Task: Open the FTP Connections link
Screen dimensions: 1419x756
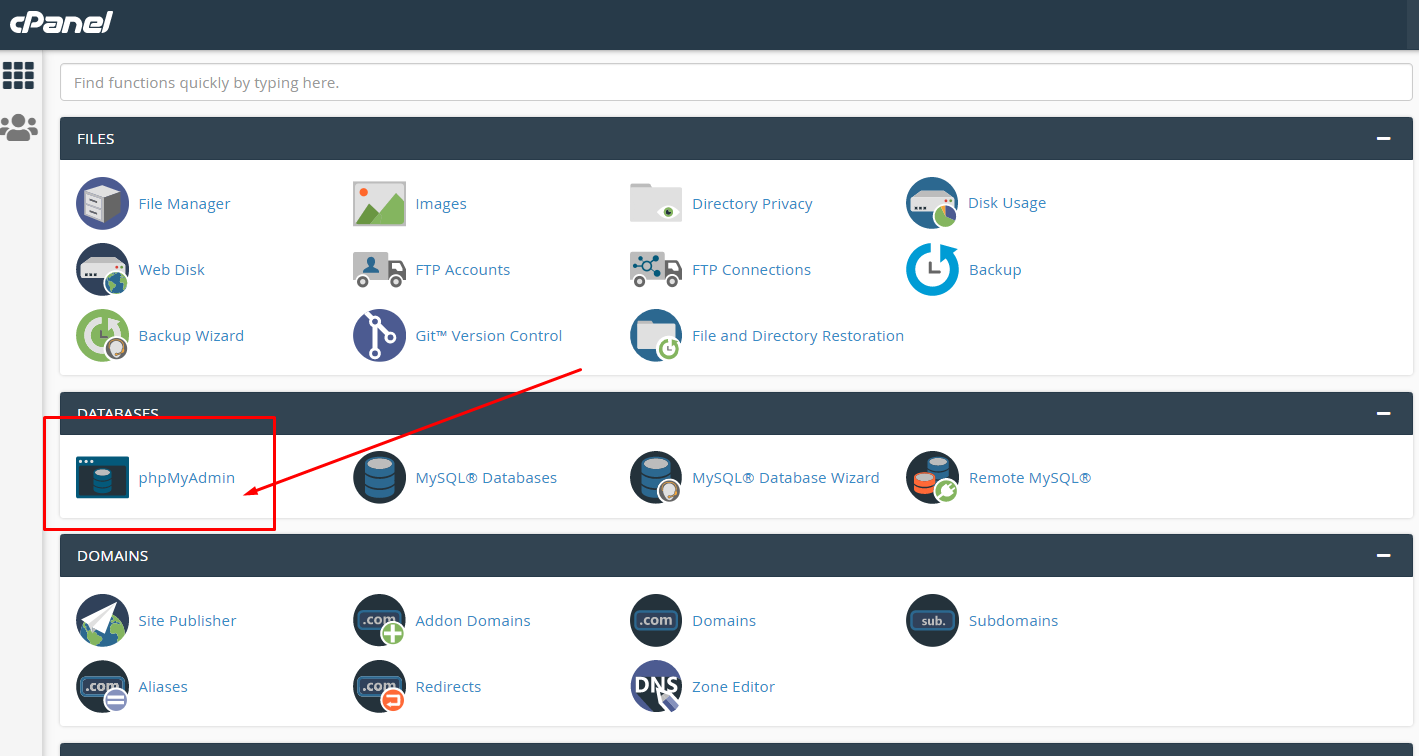Action: click(x=751, y=270)
